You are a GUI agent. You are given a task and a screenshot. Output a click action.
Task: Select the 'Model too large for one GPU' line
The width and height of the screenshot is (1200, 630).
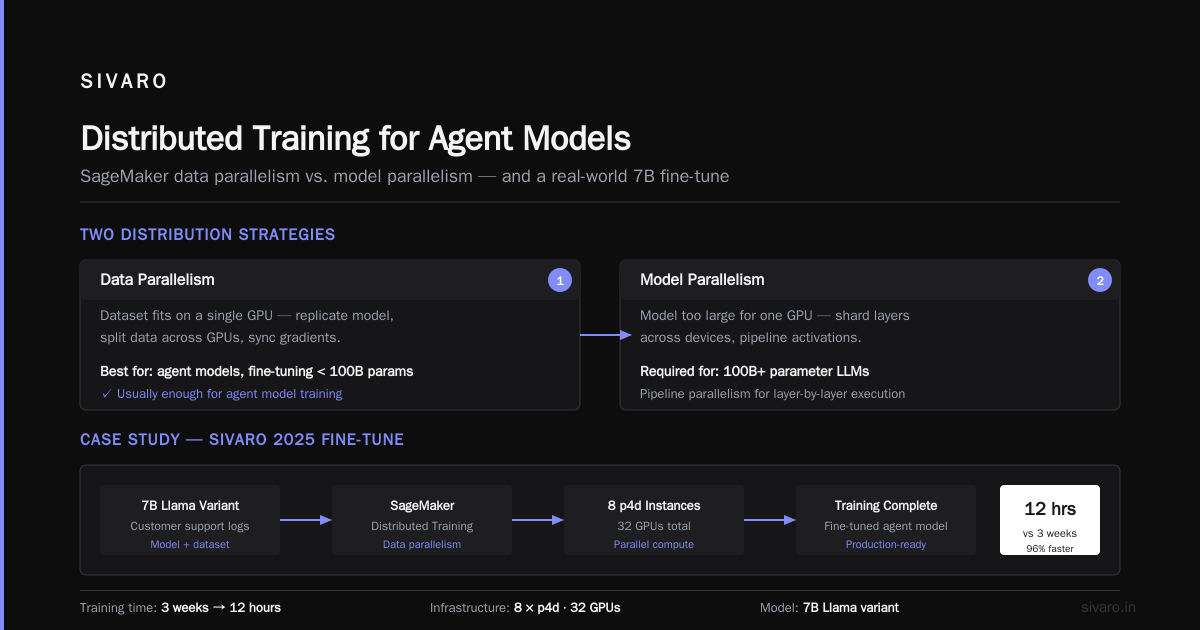tap(775, 315)
